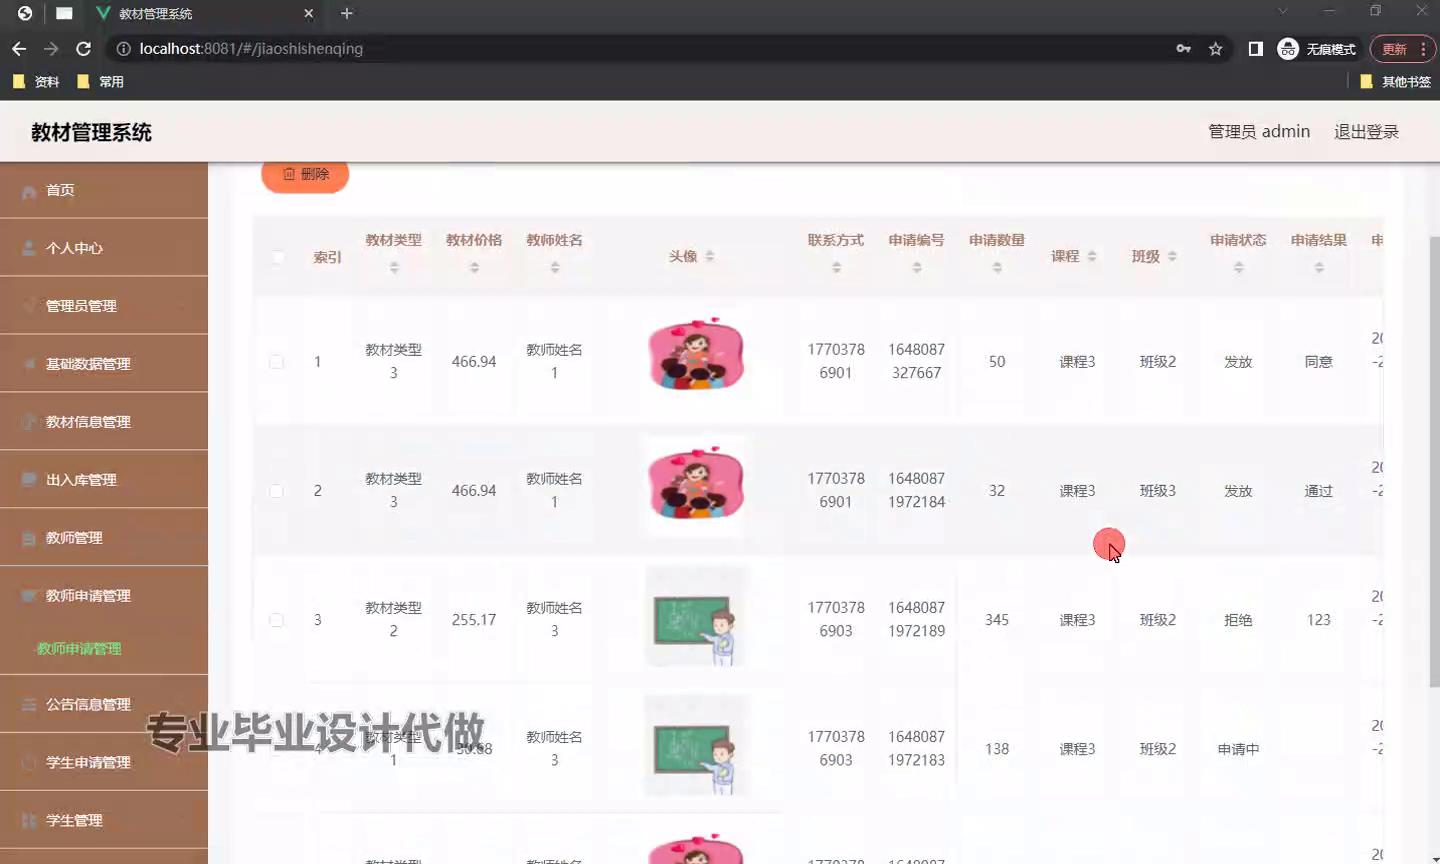Screen dimensions: 1440x864
Task: Click the password key icon
Action: (x=1184, y=48)
